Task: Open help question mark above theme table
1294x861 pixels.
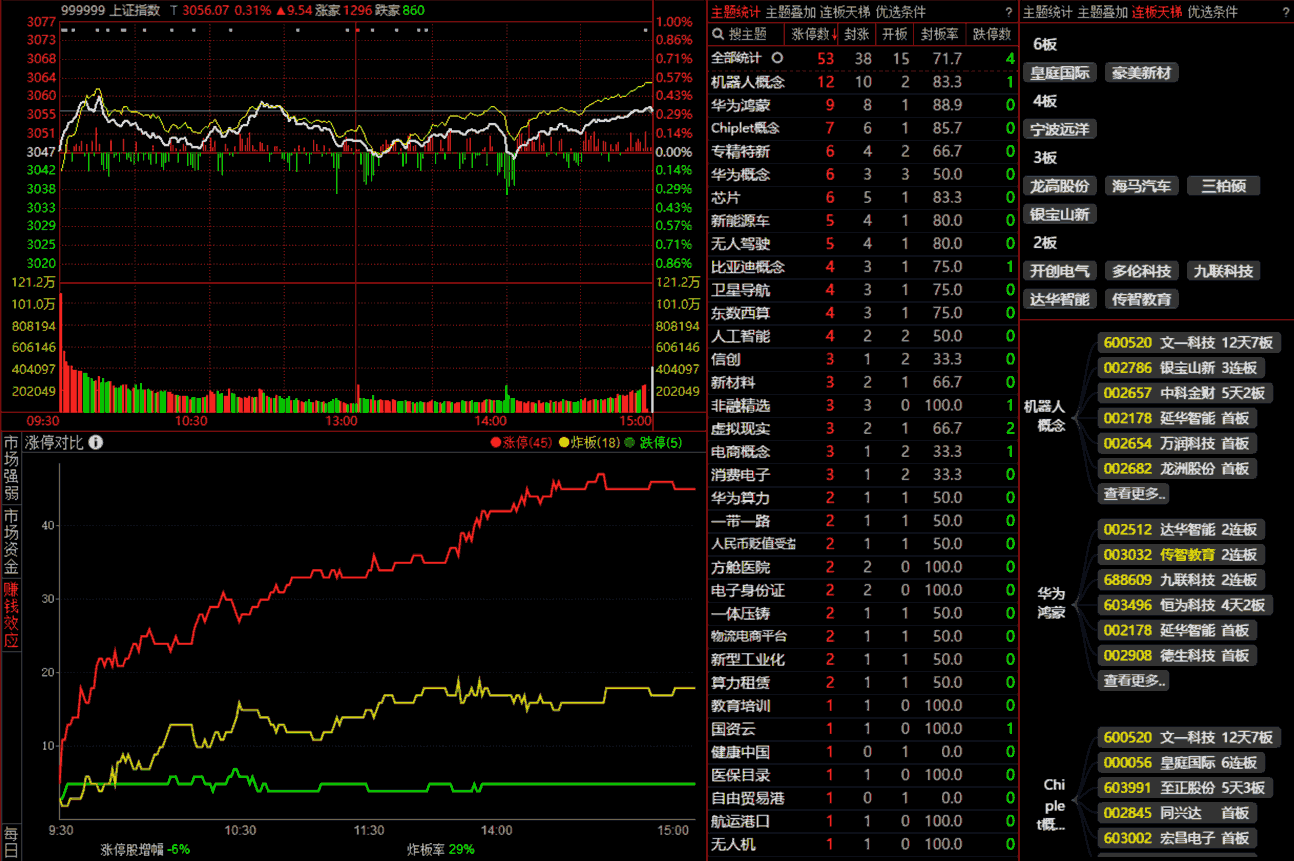Action: tap(1008, 12)
